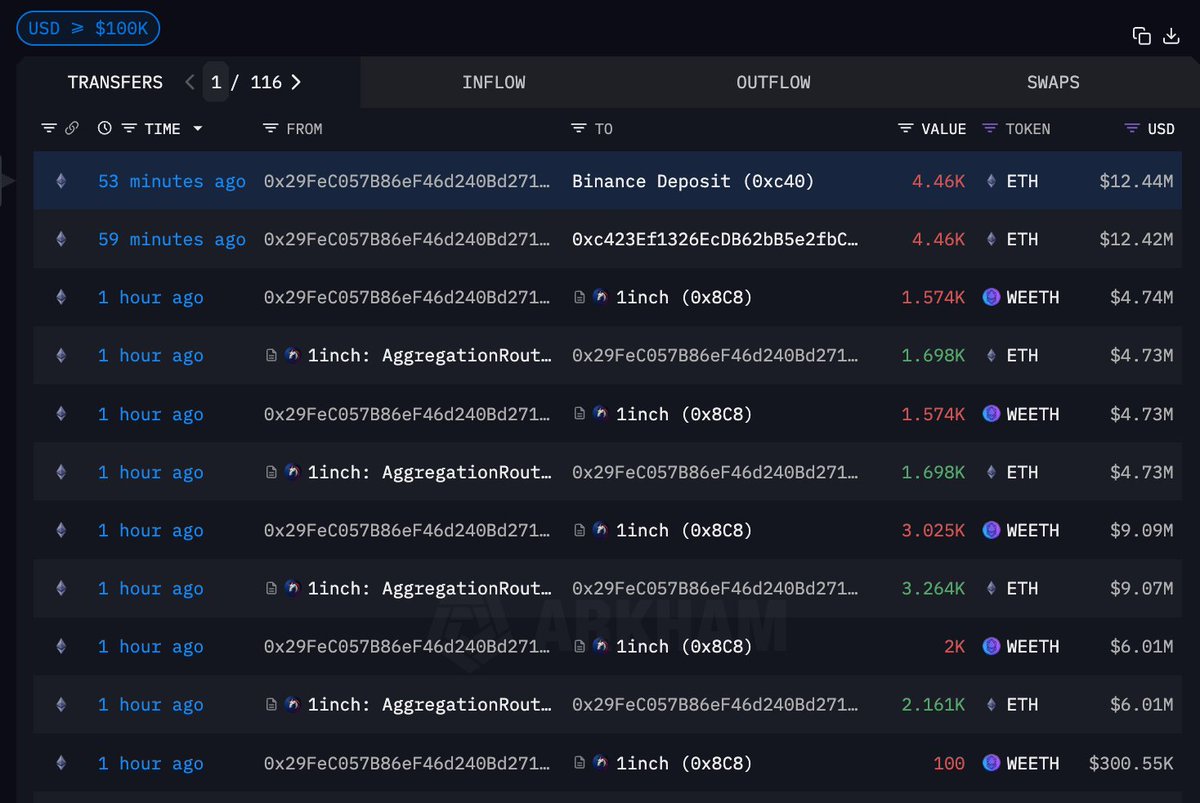This screenshot has width=1200, height=803.
Task: Click the 2.161K ETH value
Action: tap(934, 705)
